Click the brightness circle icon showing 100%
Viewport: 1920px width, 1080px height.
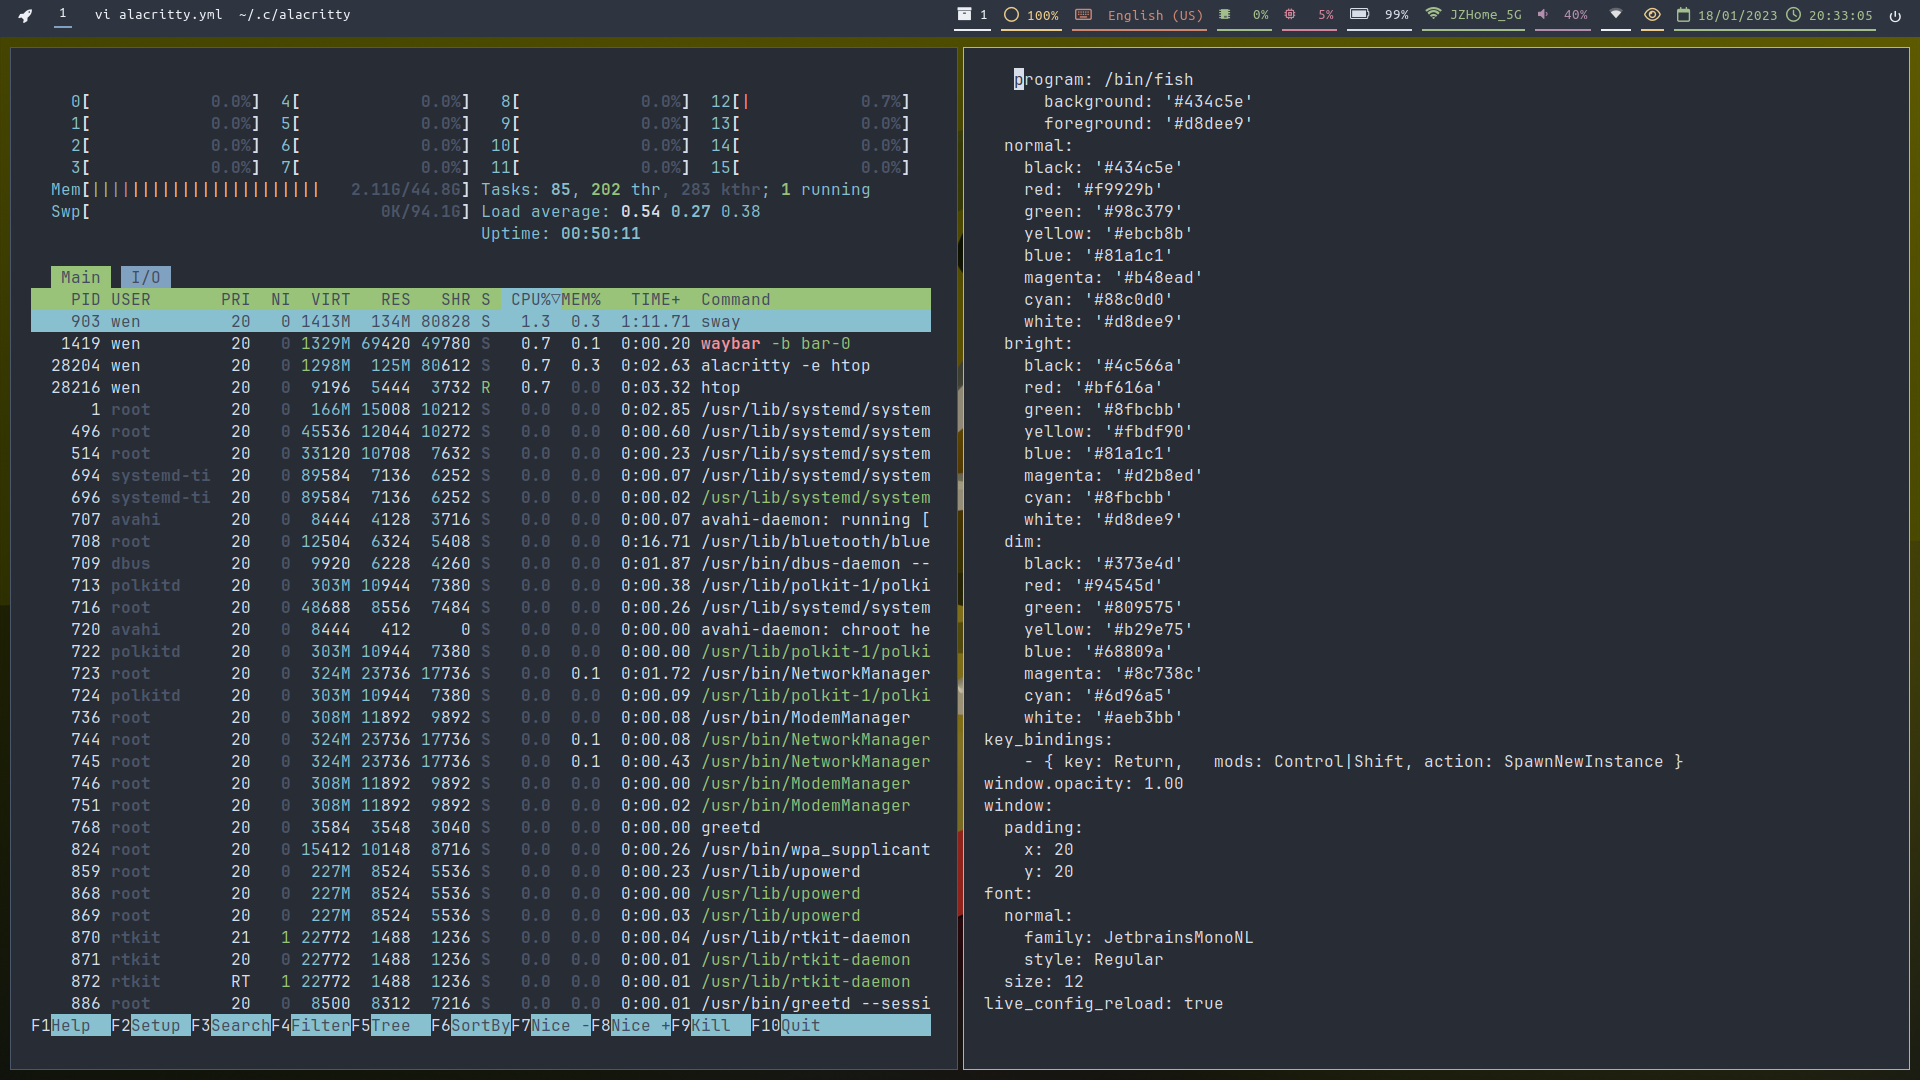point(1011,15)
